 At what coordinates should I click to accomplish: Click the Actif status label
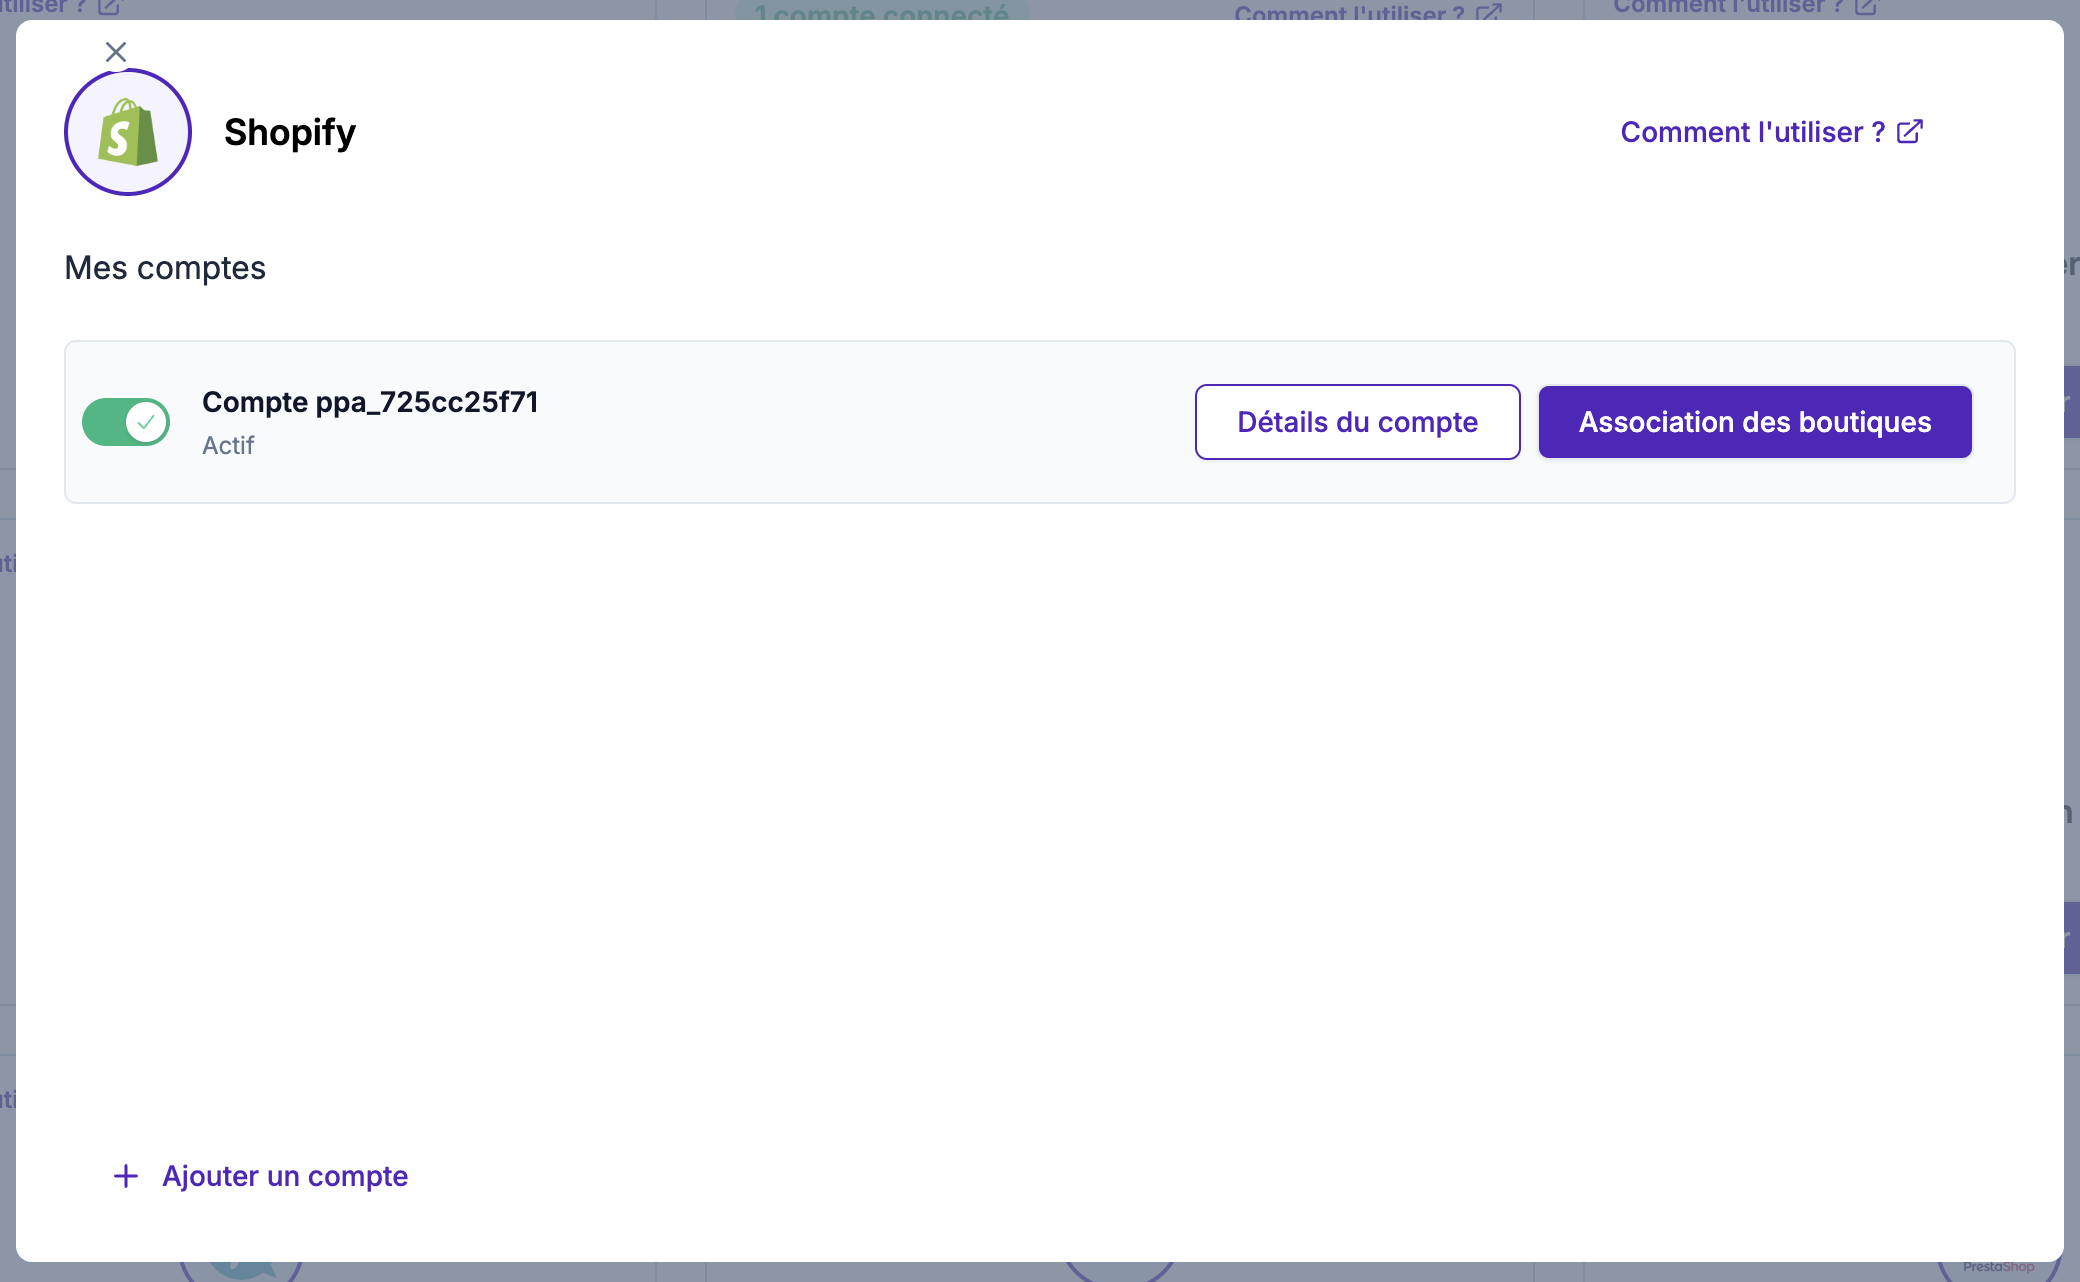tap(228, 446)
